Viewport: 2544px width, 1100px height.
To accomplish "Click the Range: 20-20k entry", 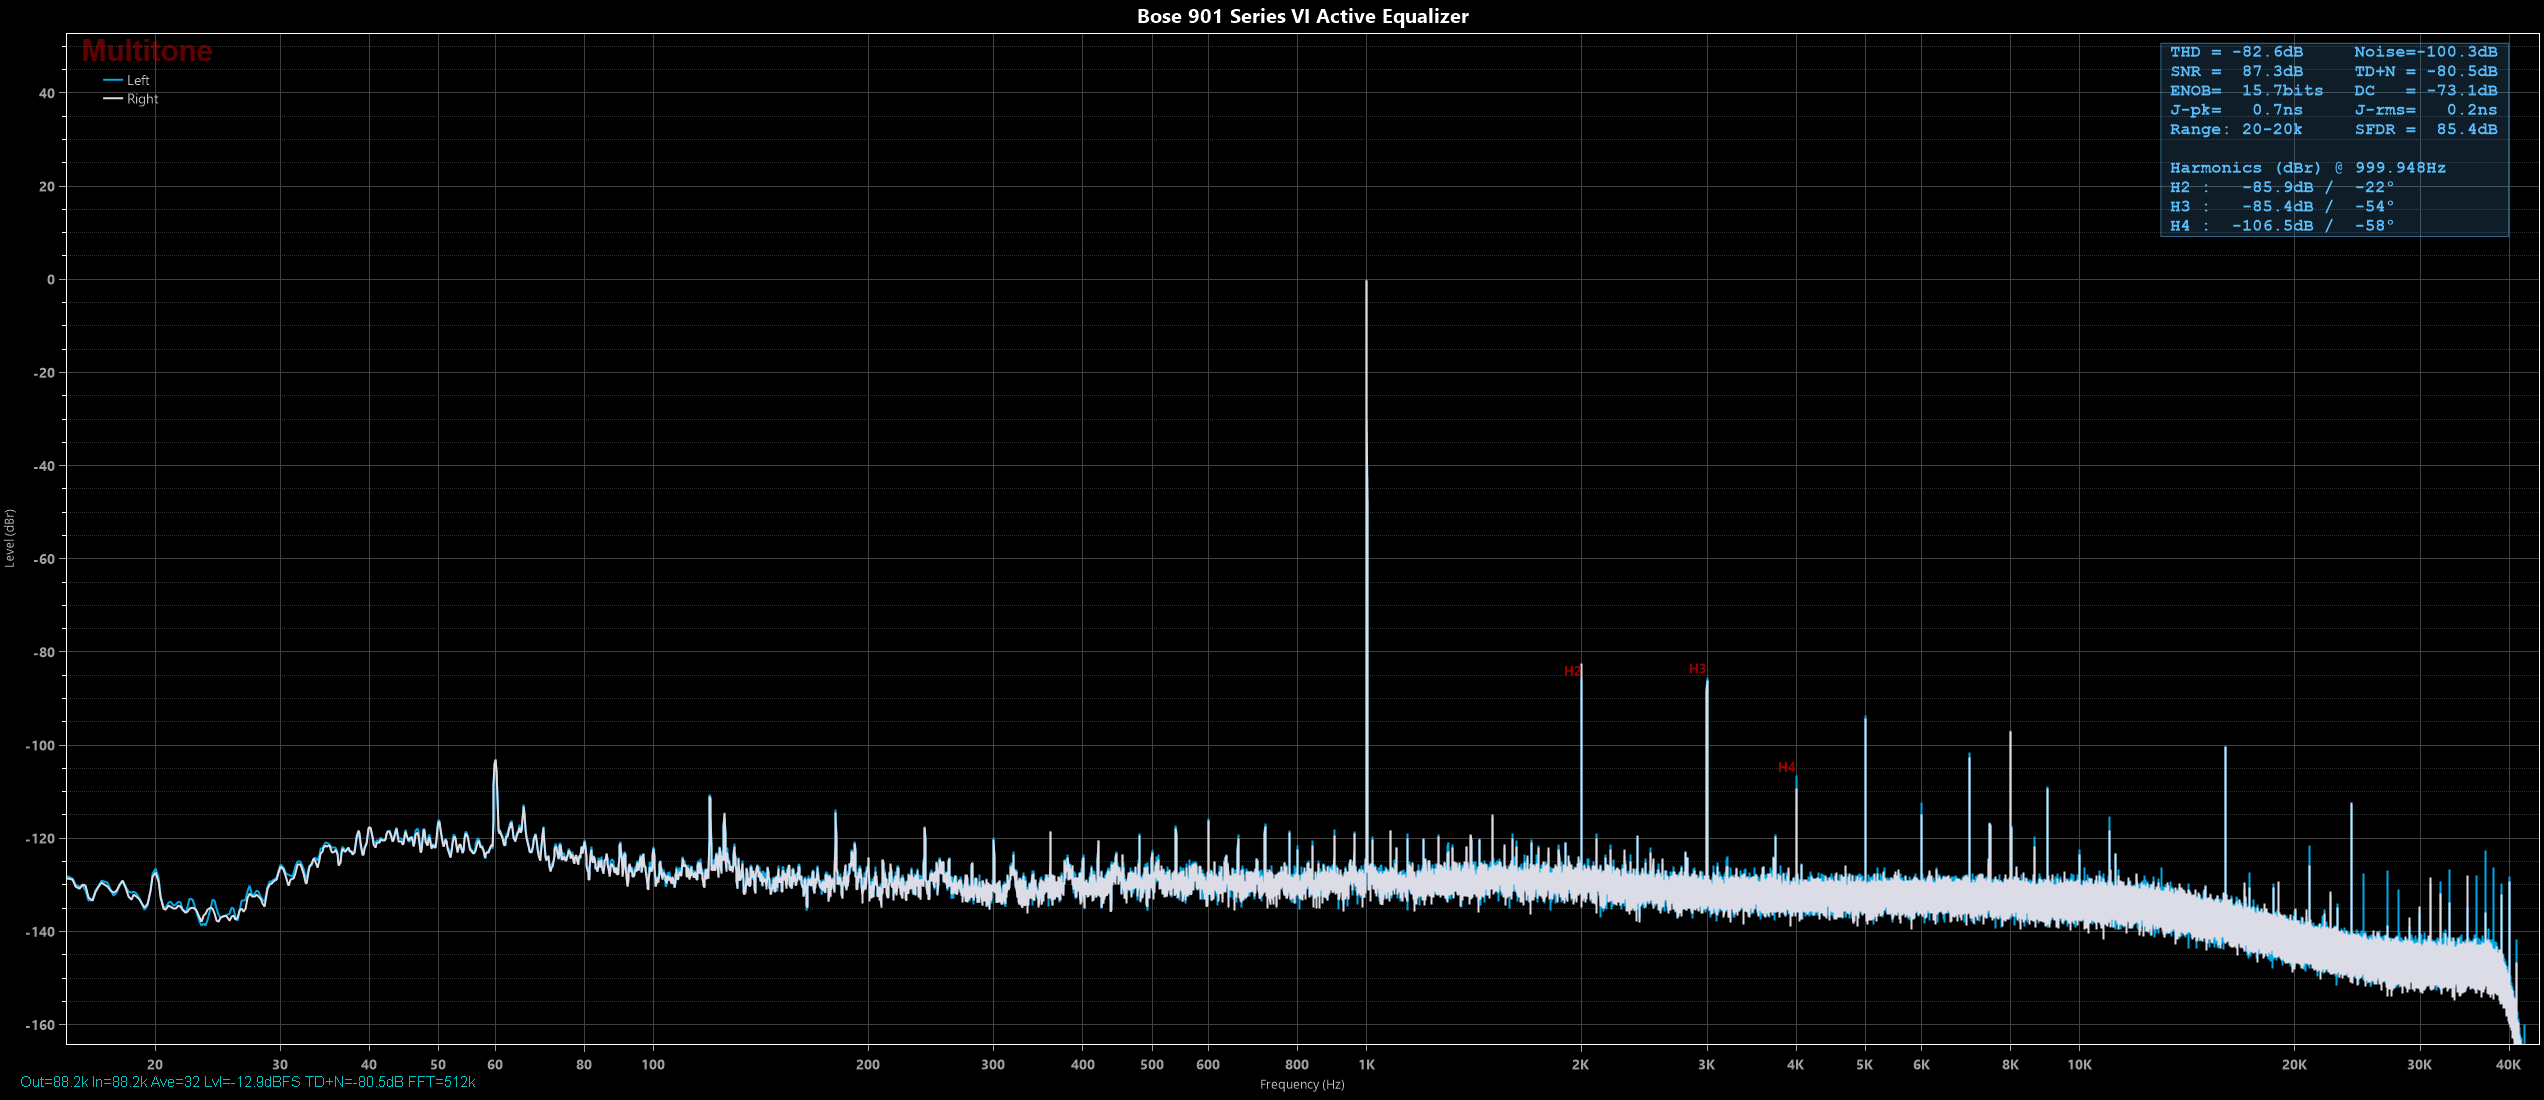I will (2236, 130).
